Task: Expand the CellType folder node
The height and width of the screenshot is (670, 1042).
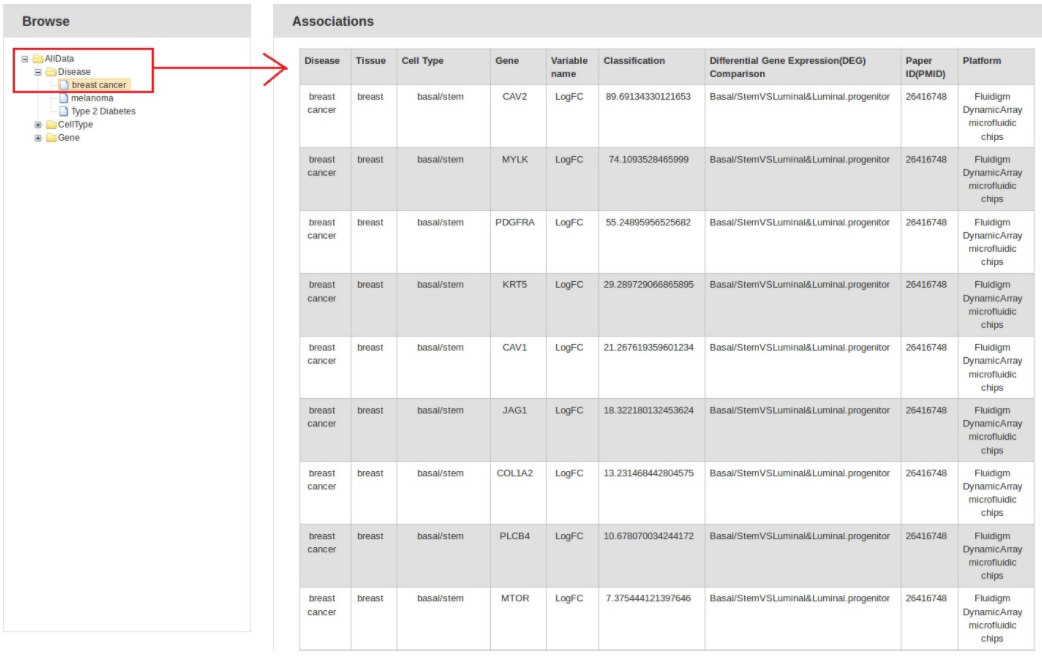Action: click(x=38, y=124)
